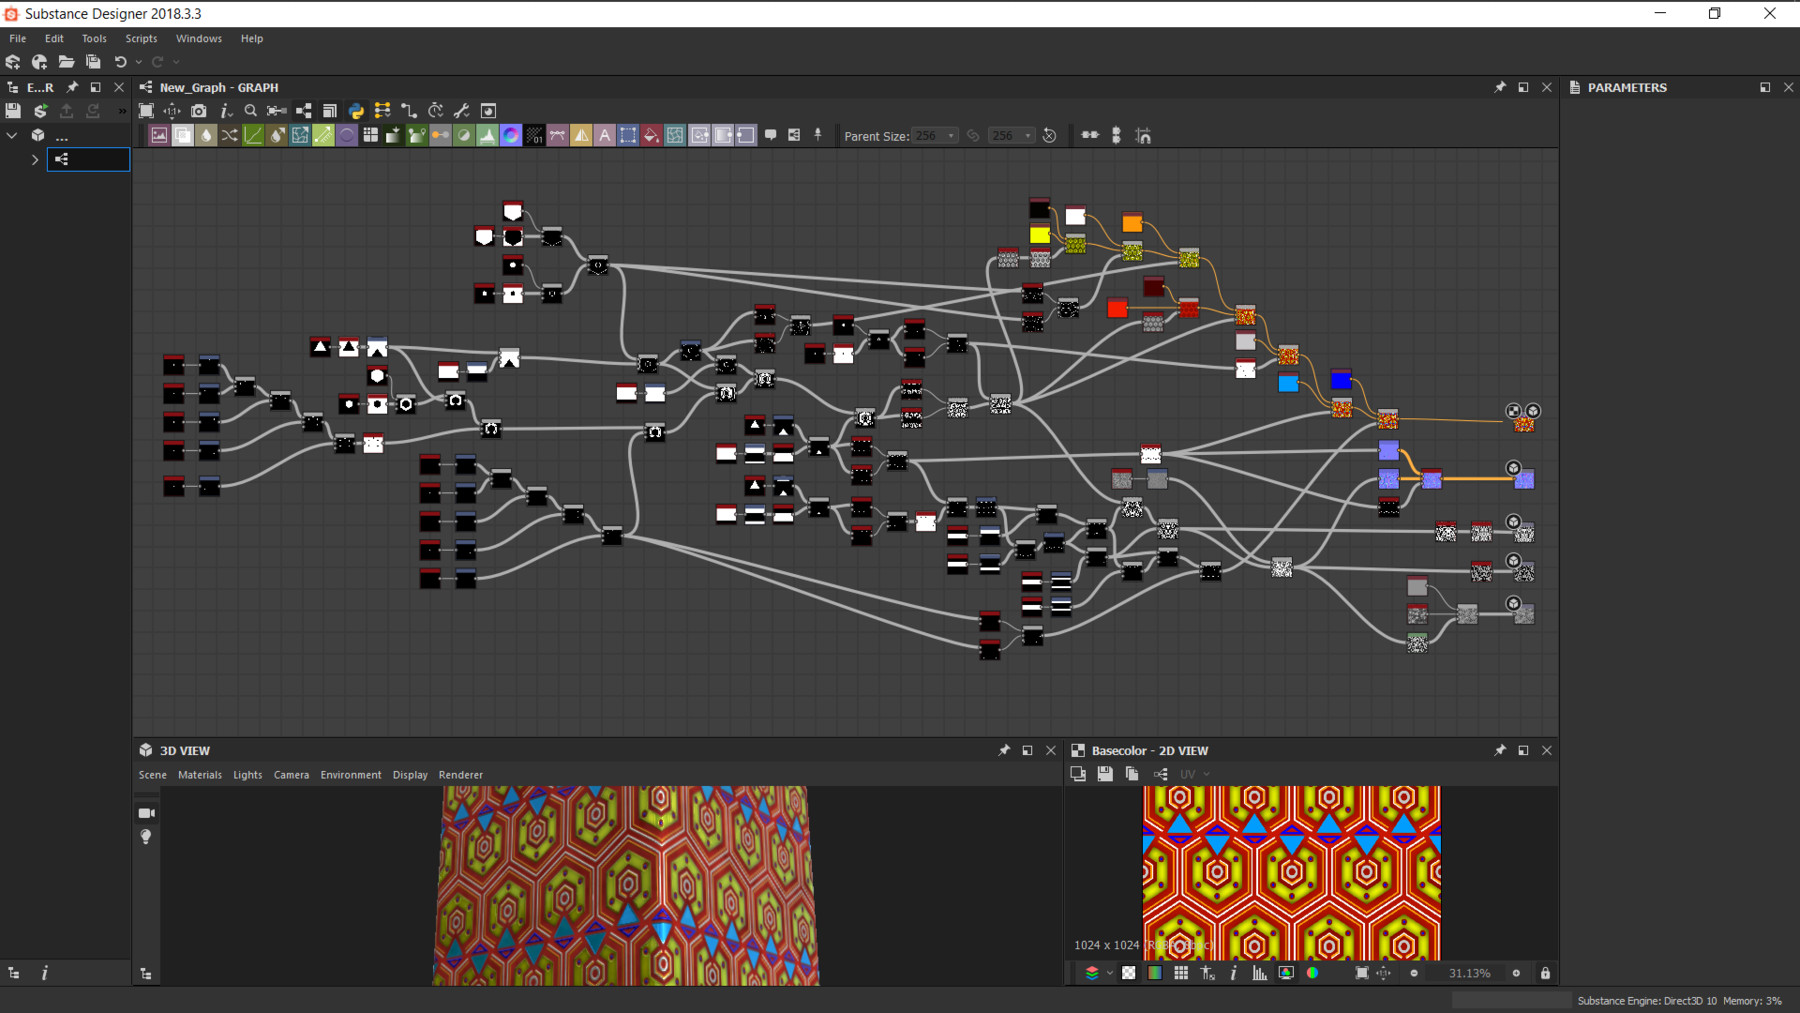Open the UV dropdown in the 2D view
The image size is (1800, 1013).
click(x=1196, y=773)
